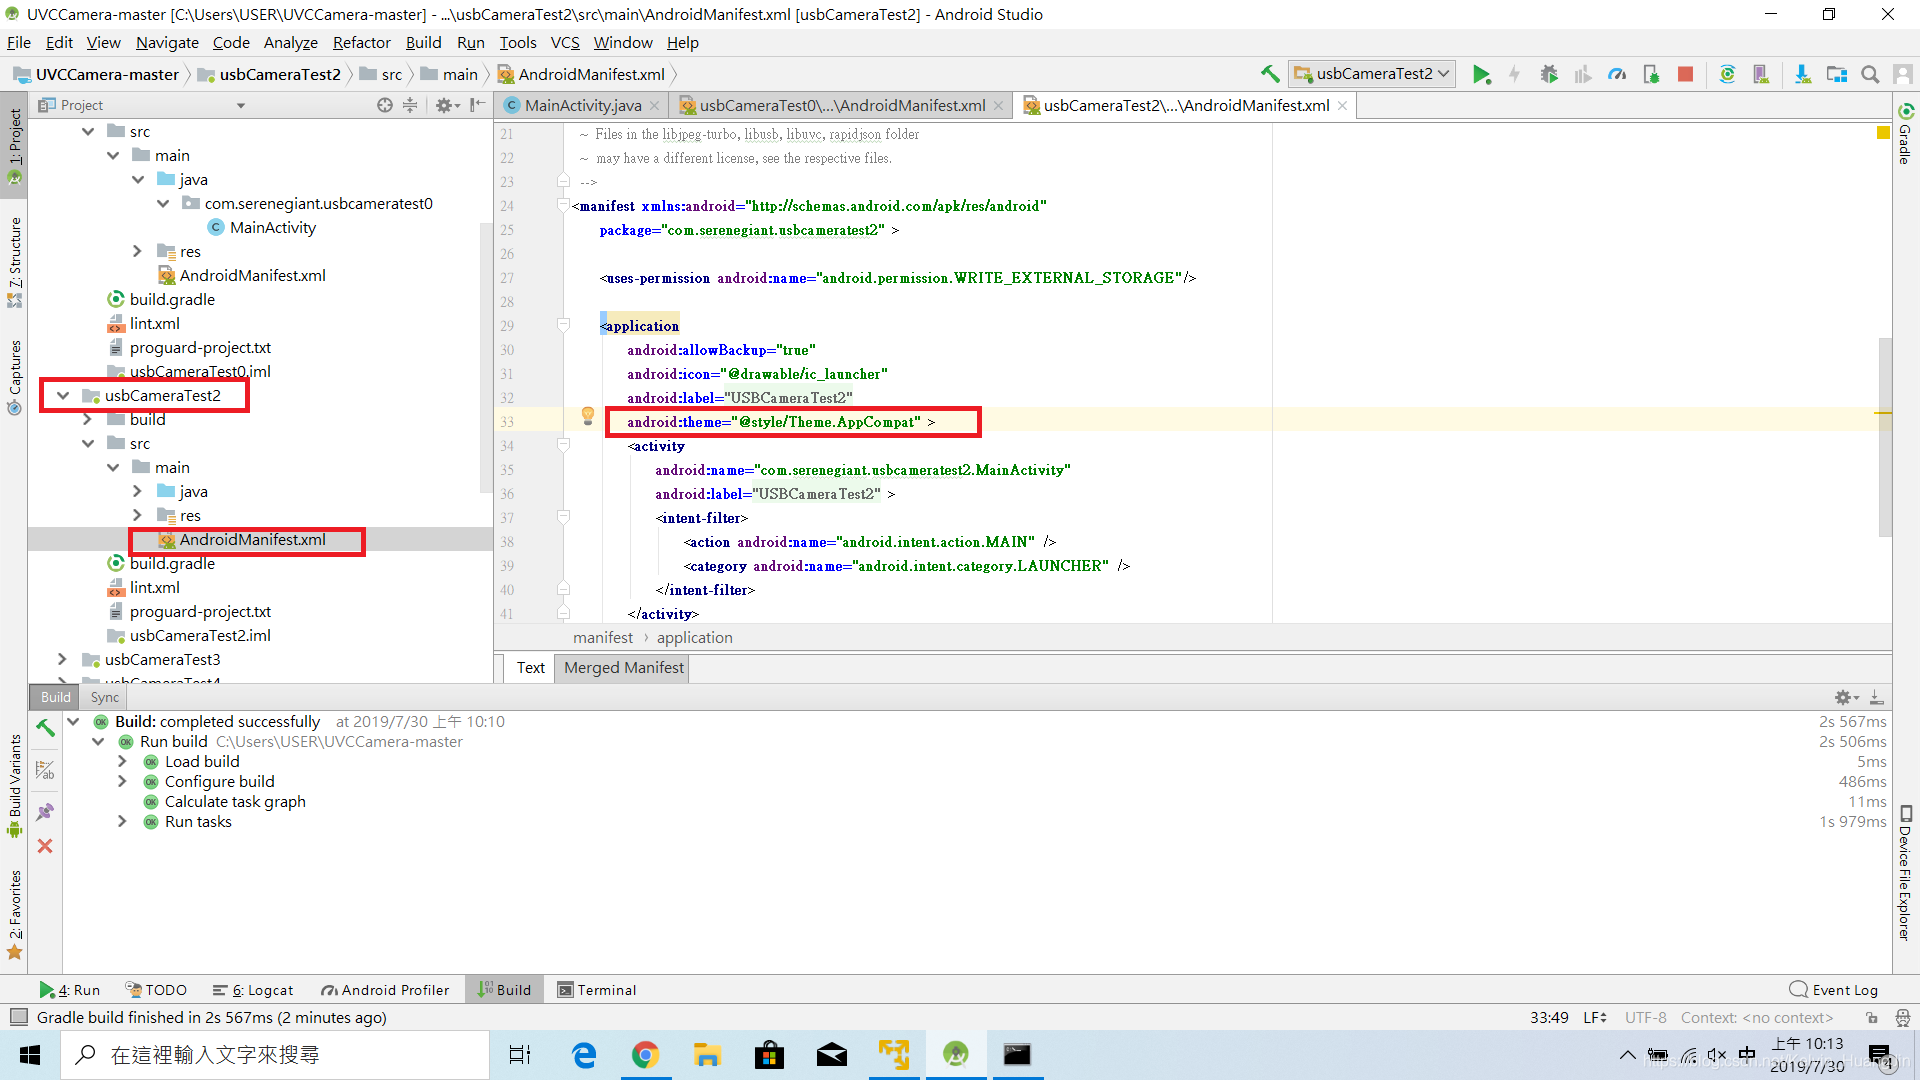Click the usbCameraTest2 breadcrumb in navigation bar
This screenshot has height=1080, width=1920.
pos(269,74)
